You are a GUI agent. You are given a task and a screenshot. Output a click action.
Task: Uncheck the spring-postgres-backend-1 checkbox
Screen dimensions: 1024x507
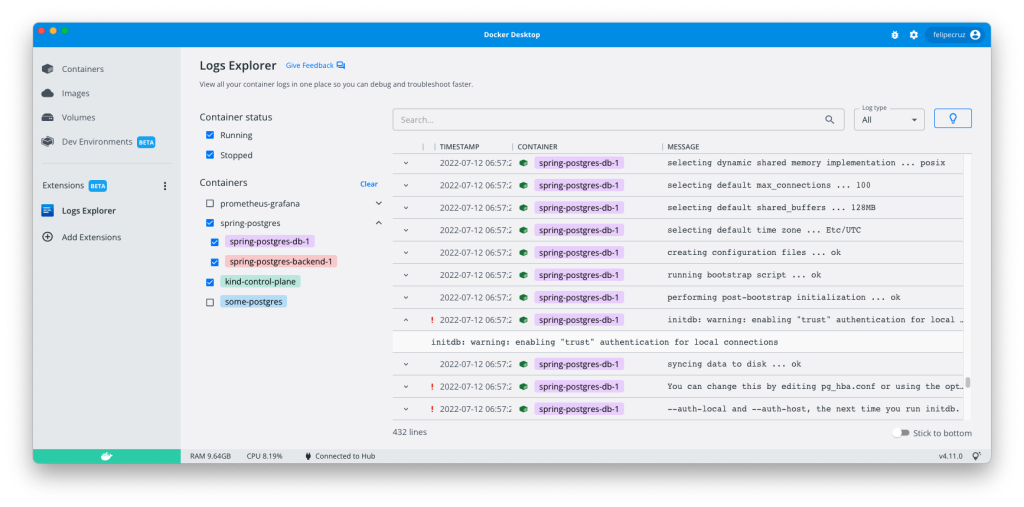(x=214, y=262)
